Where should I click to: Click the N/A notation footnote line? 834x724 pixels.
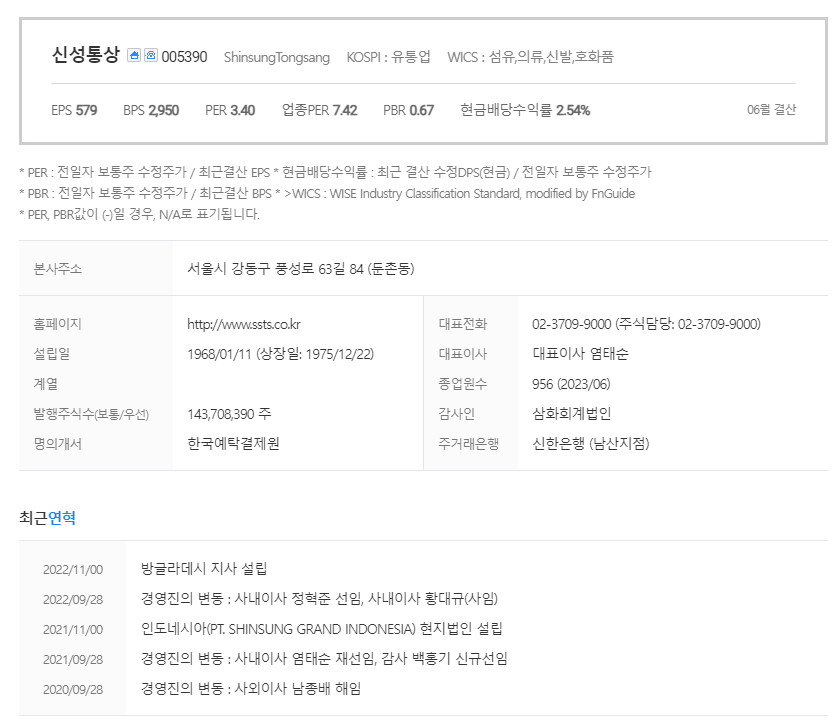pyautogui.click(x=139, y=214)
